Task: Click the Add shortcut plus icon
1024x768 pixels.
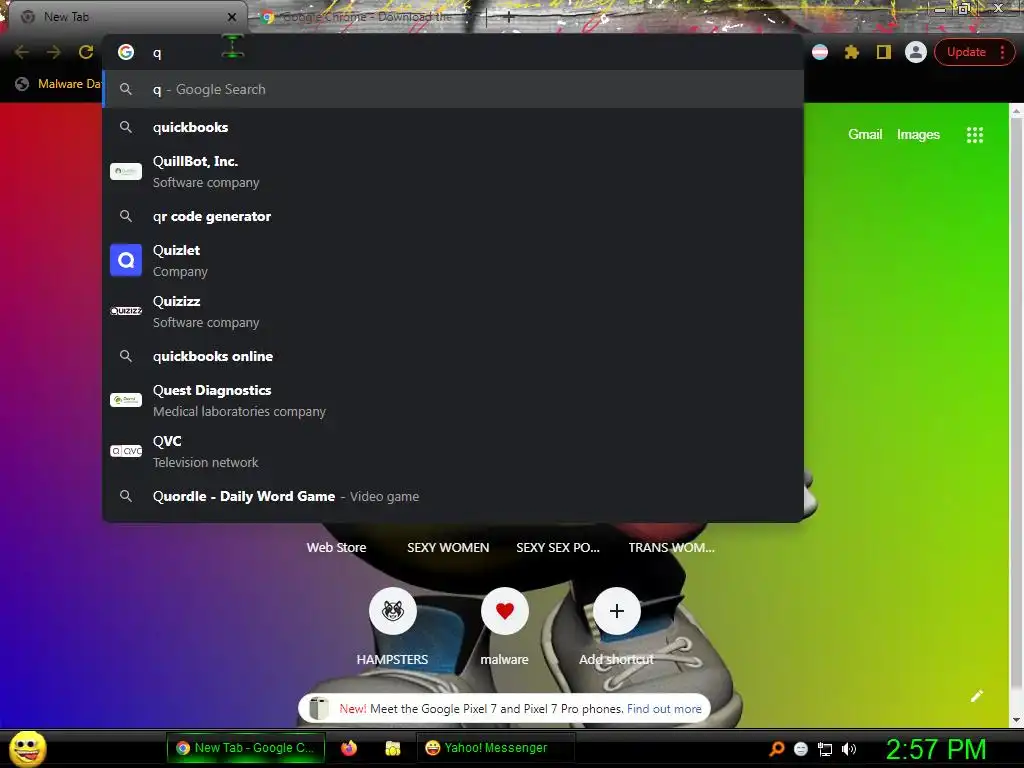Action: pos(616,611)
